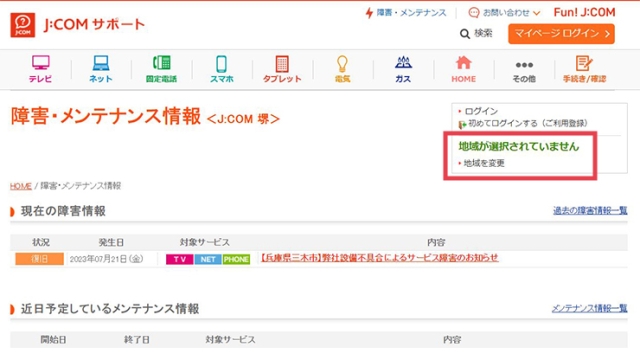Click the 地域を変更 link
The image size is (640, 360).
click(x=484, y=163)
